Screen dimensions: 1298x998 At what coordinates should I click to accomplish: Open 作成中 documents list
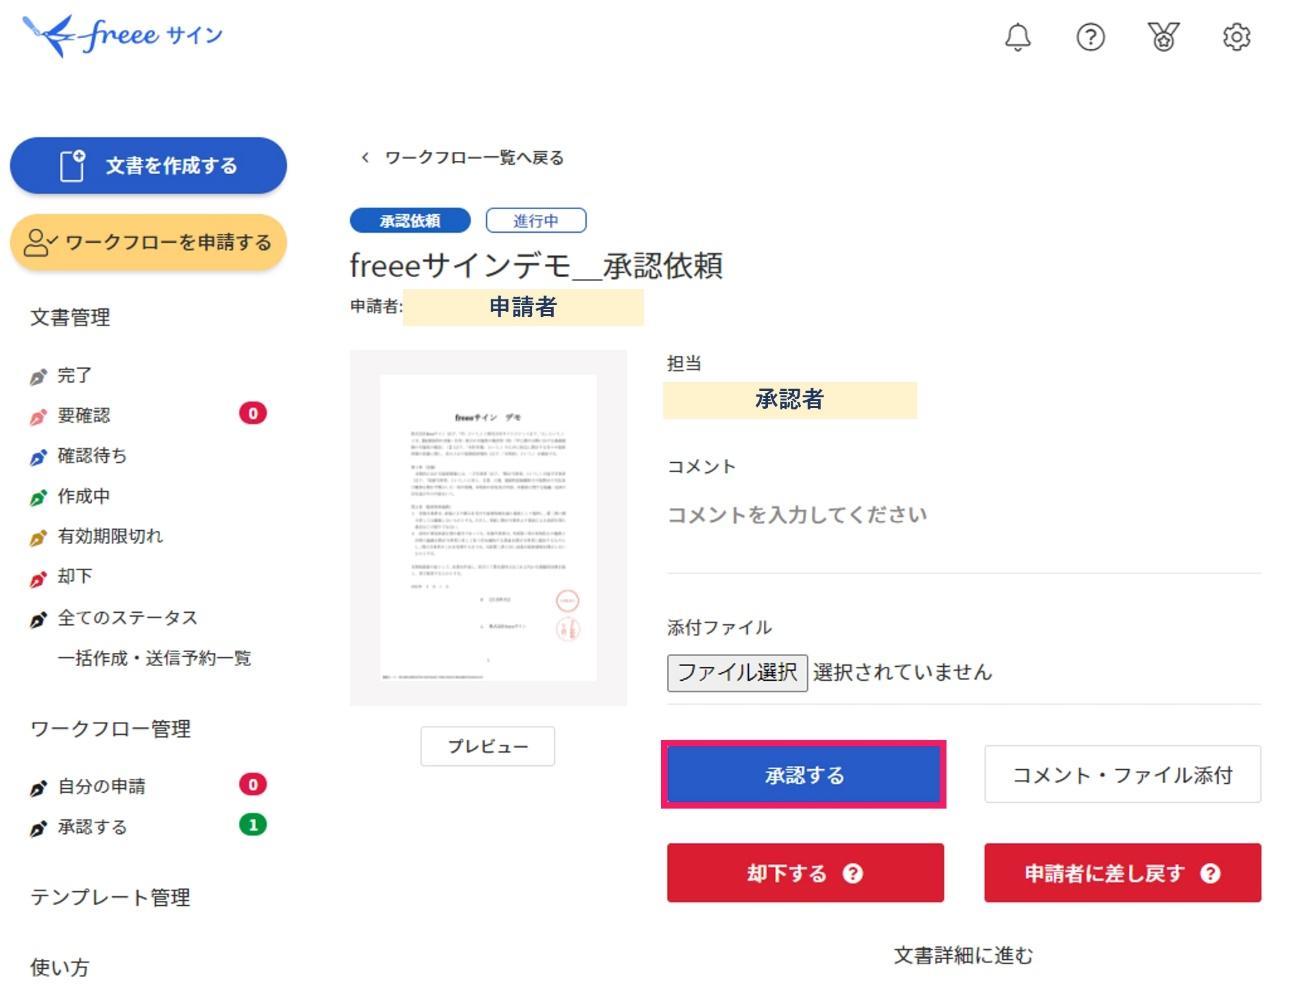point(83,496)
